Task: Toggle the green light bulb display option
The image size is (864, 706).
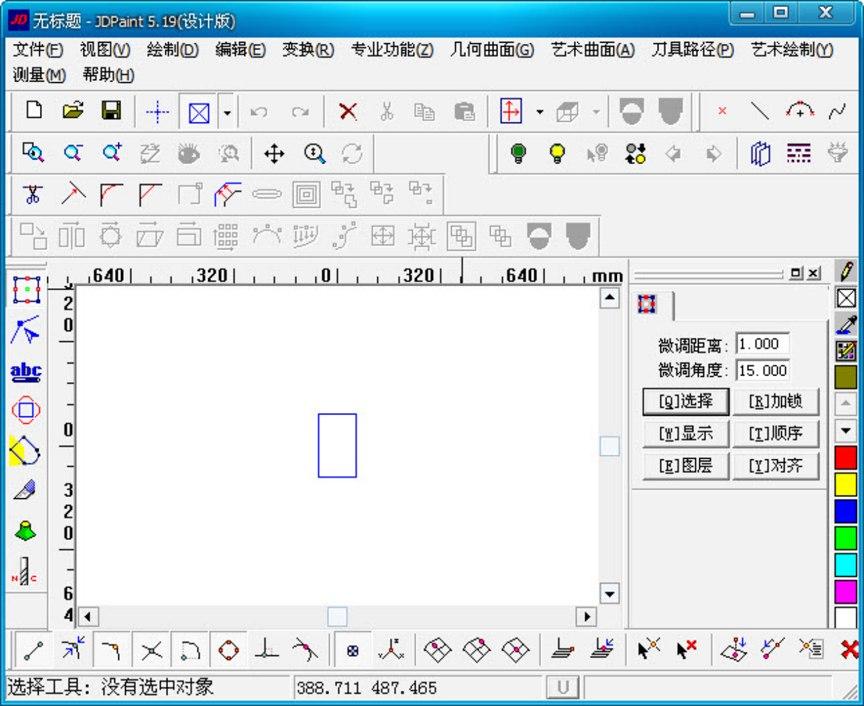Action: click(x=519, y=153)
